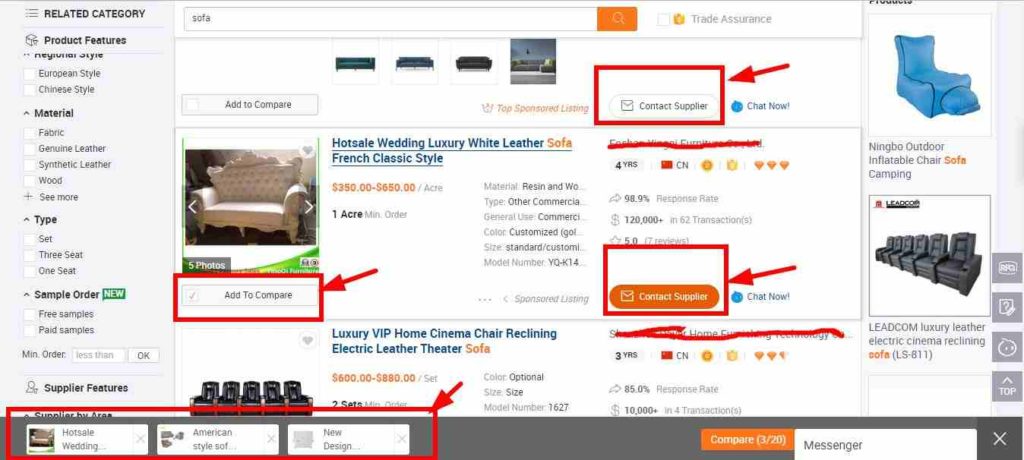The height and width of the screenshot is (460, 1024).
Task: Open Messenger chat box
Action: pos(885,445)
